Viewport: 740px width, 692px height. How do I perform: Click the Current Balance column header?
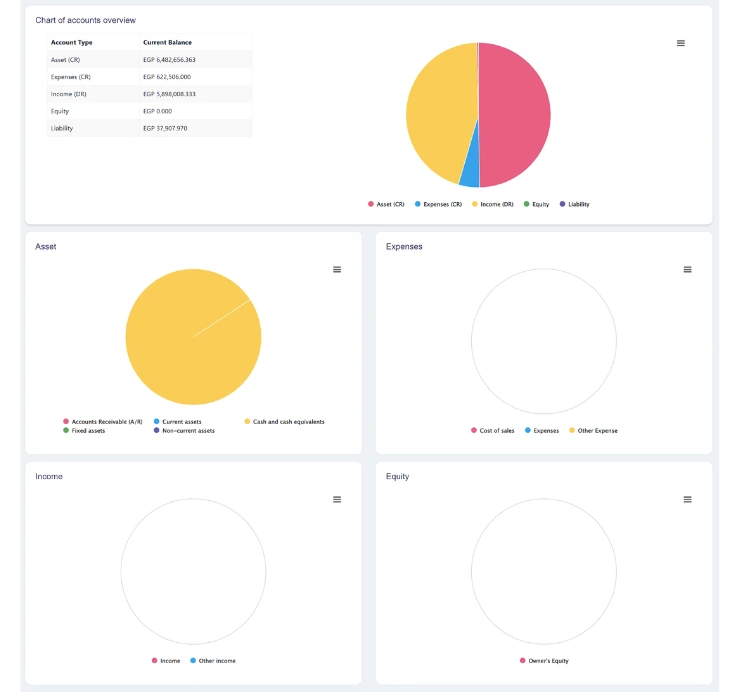click(x=167, y=42)
